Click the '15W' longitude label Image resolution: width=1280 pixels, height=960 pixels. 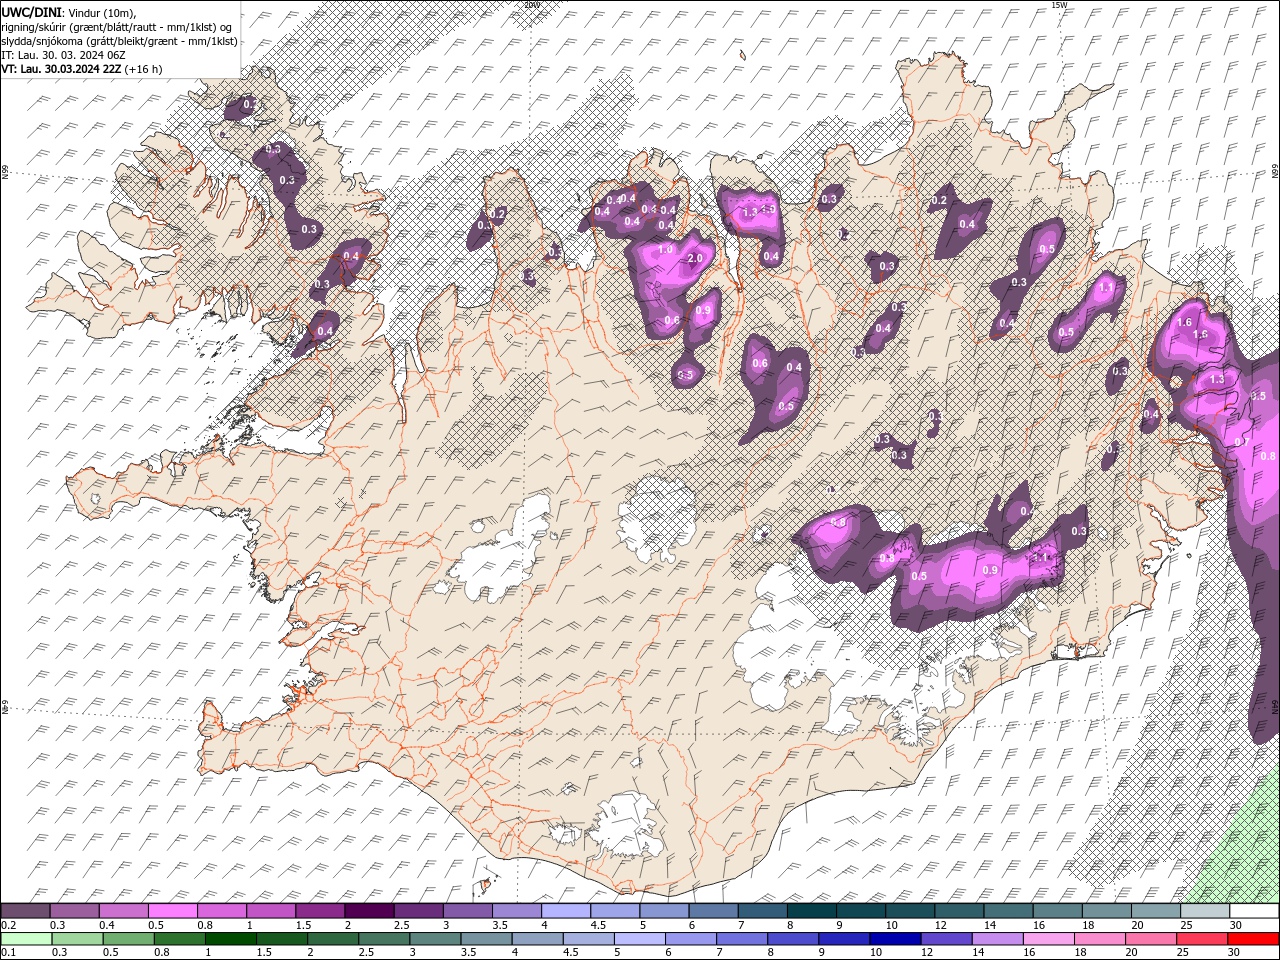[x=1059, y=5]
